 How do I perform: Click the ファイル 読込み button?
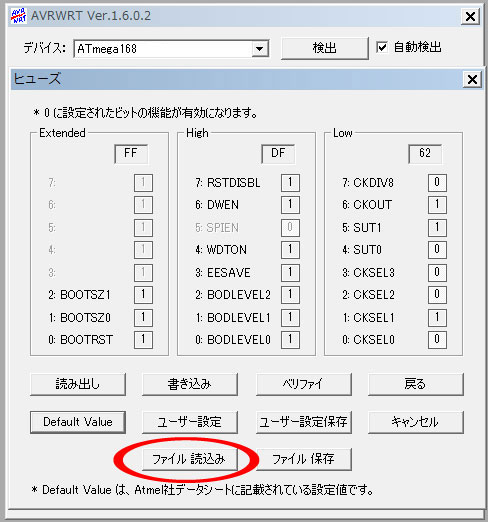coord(190,459)
